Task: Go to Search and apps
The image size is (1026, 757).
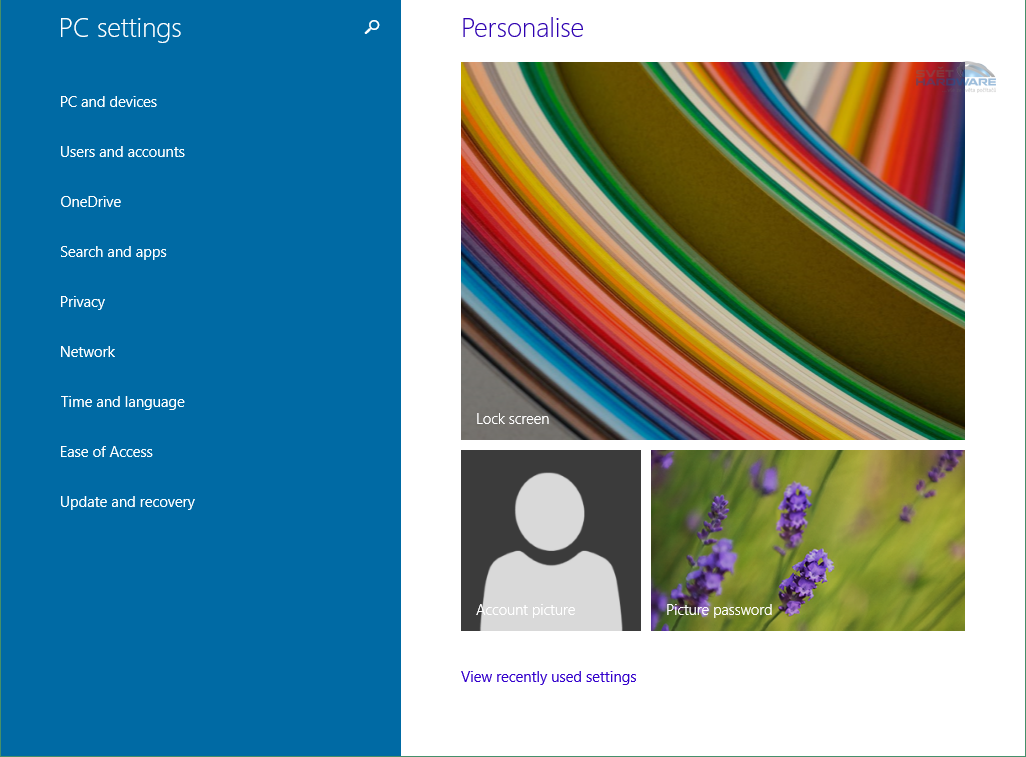Action: click(x=113, y=252)
